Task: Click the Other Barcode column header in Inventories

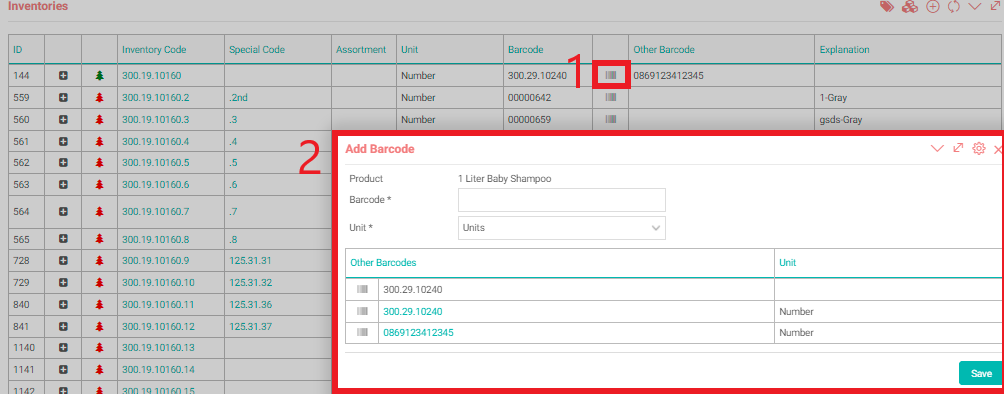Action: click(663, 49)
